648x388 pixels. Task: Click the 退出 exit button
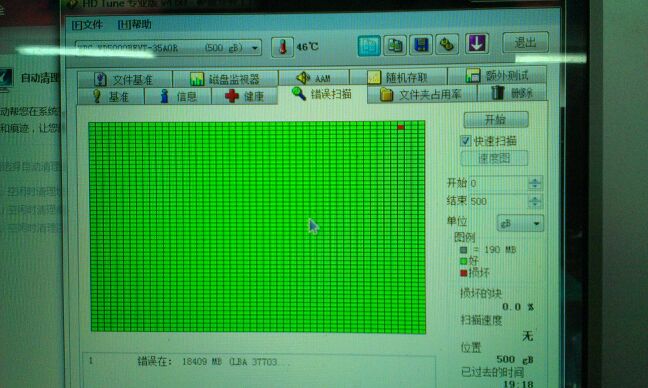click(525, 42)
